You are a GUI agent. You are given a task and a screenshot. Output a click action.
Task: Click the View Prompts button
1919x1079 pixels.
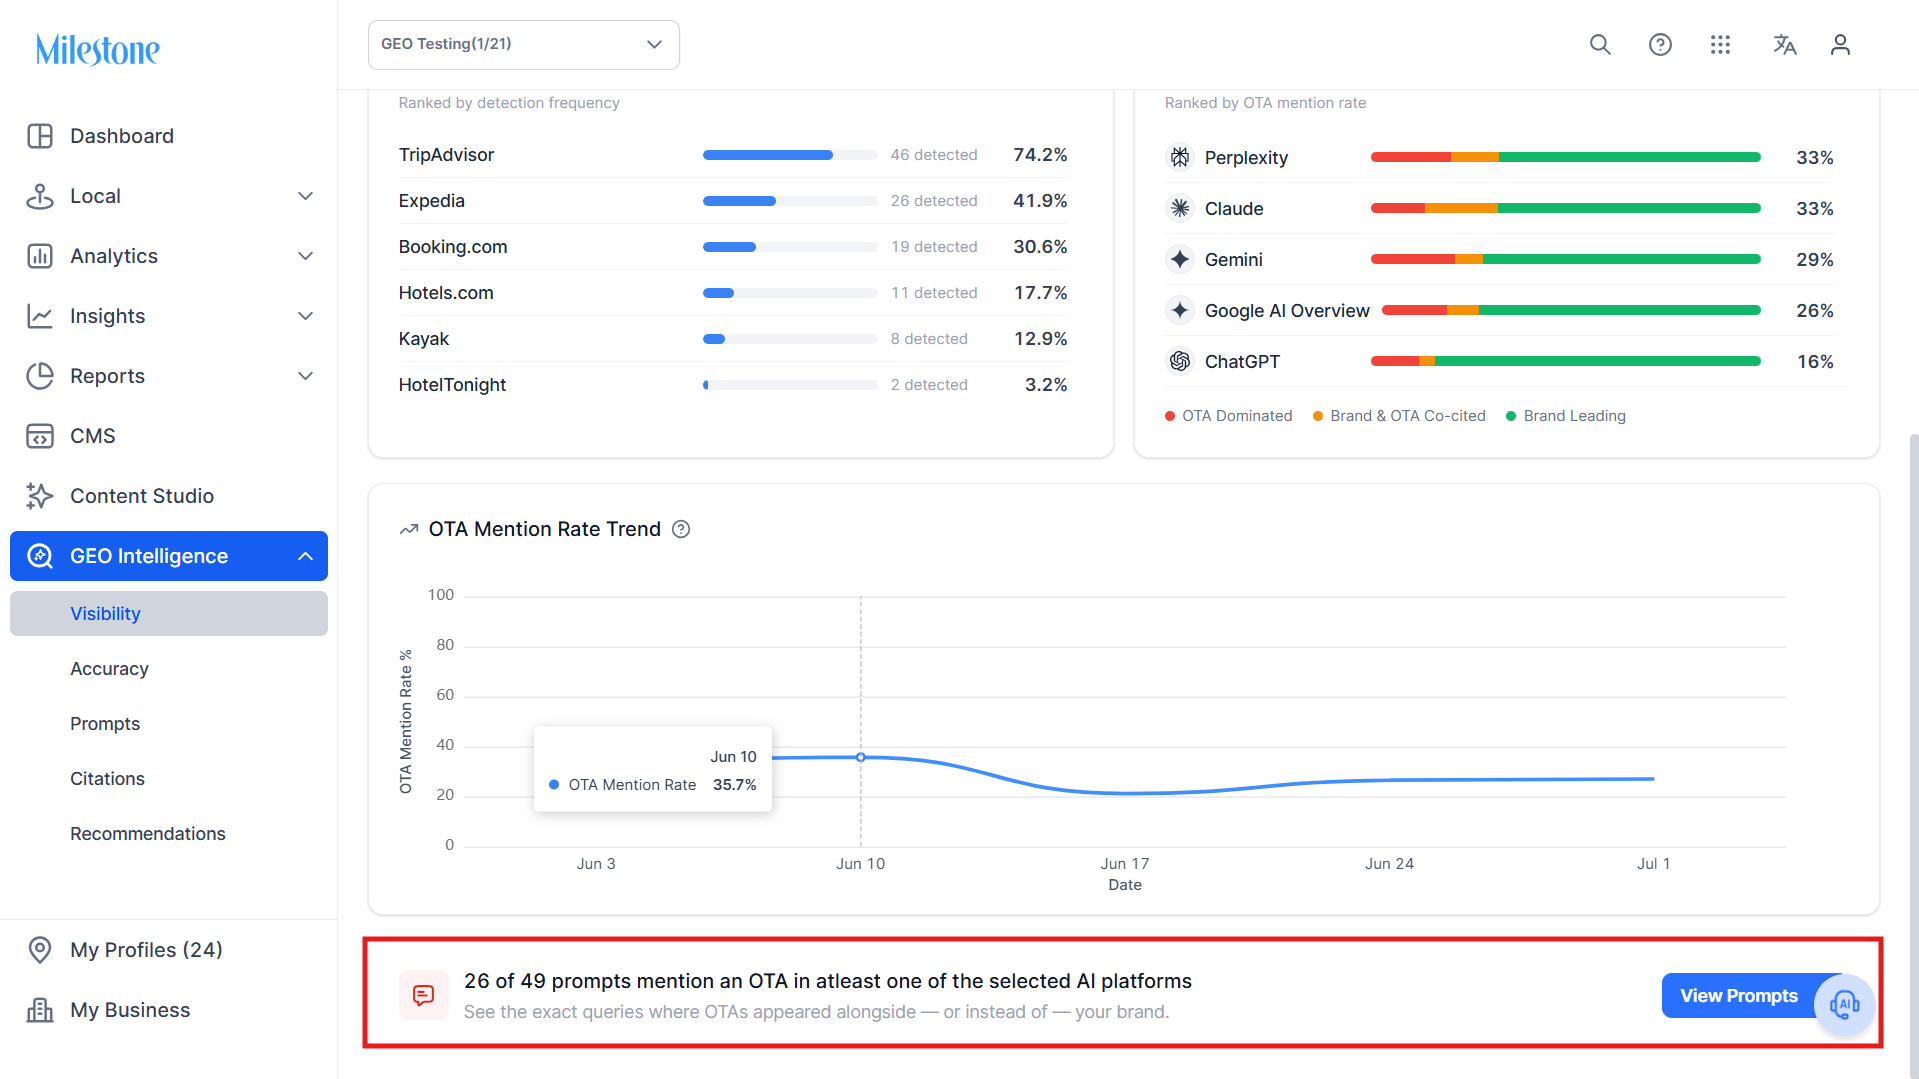click(1739, 996)
